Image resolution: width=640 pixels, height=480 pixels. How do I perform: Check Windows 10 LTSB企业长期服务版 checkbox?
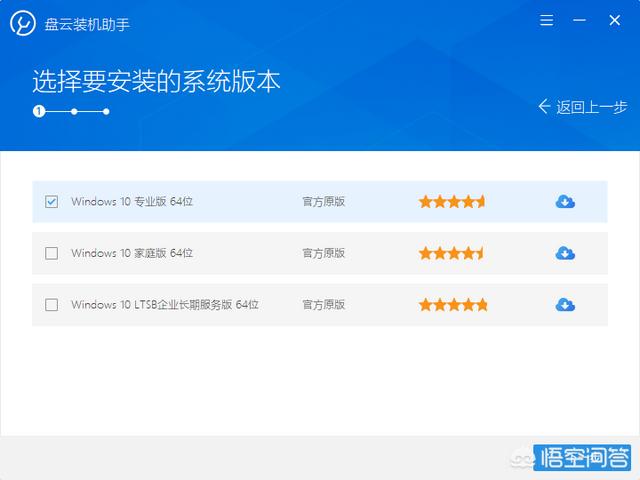click(51, 304)
